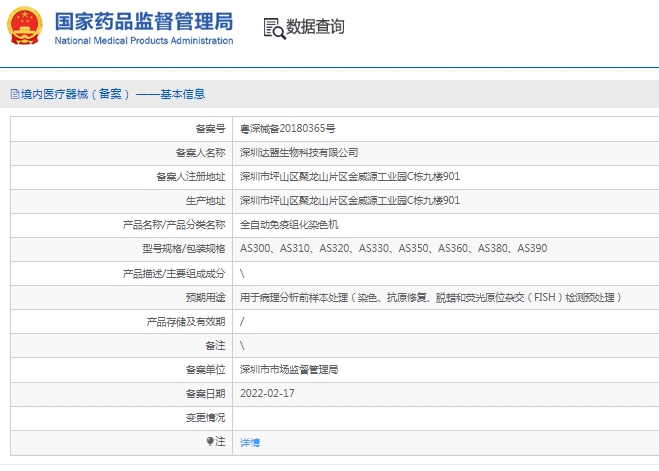Click the backslash value in 备注 row
The image size is (659, 471).
[242, 345]
